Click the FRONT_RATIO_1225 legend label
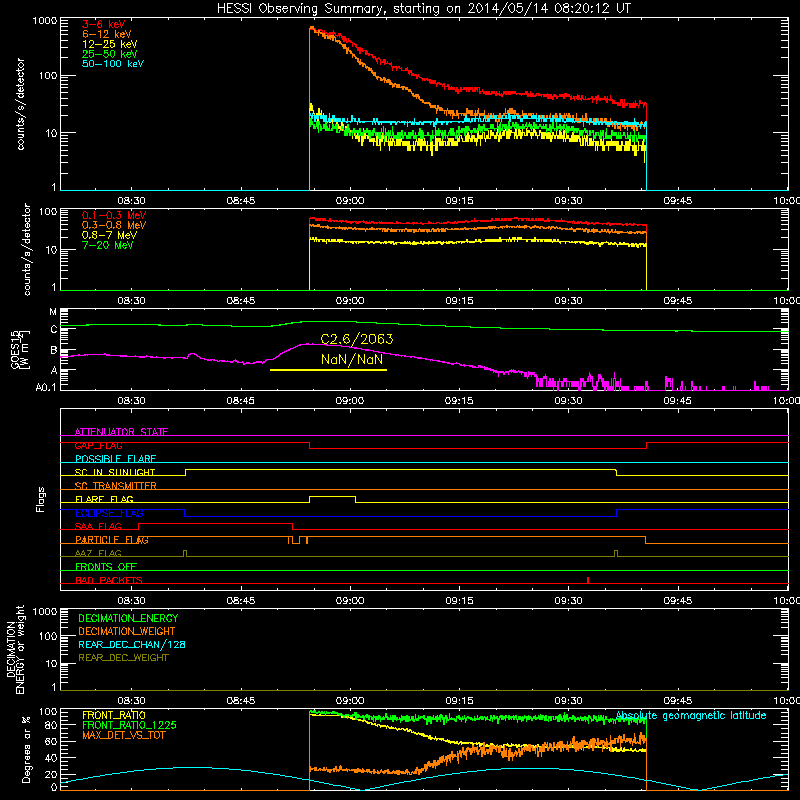This screenshot has height=800, width=800. pos(129,725)
